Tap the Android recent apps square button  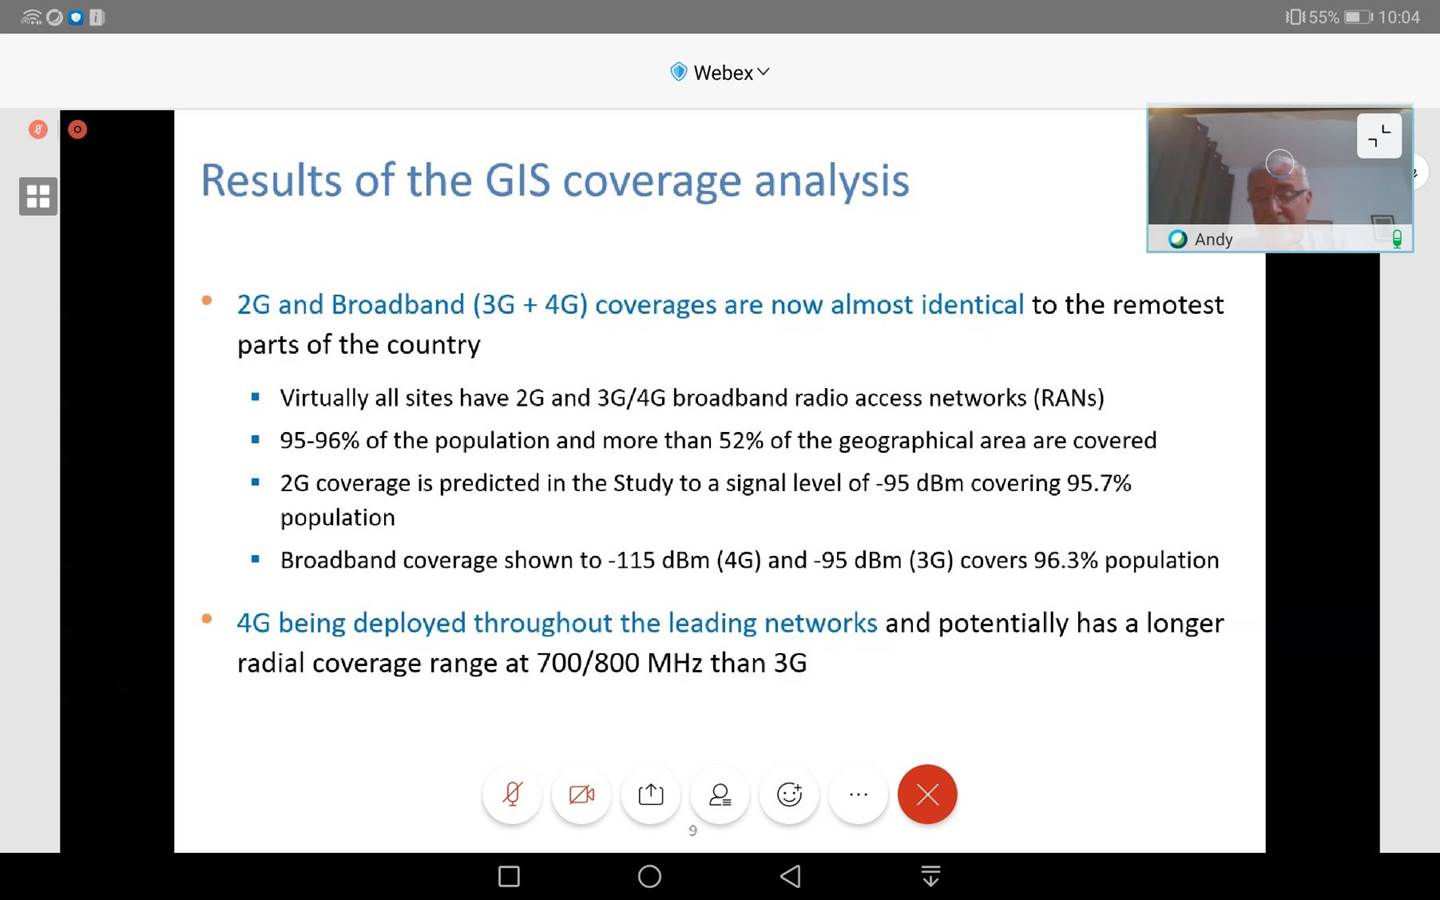(x=509, y=877)
